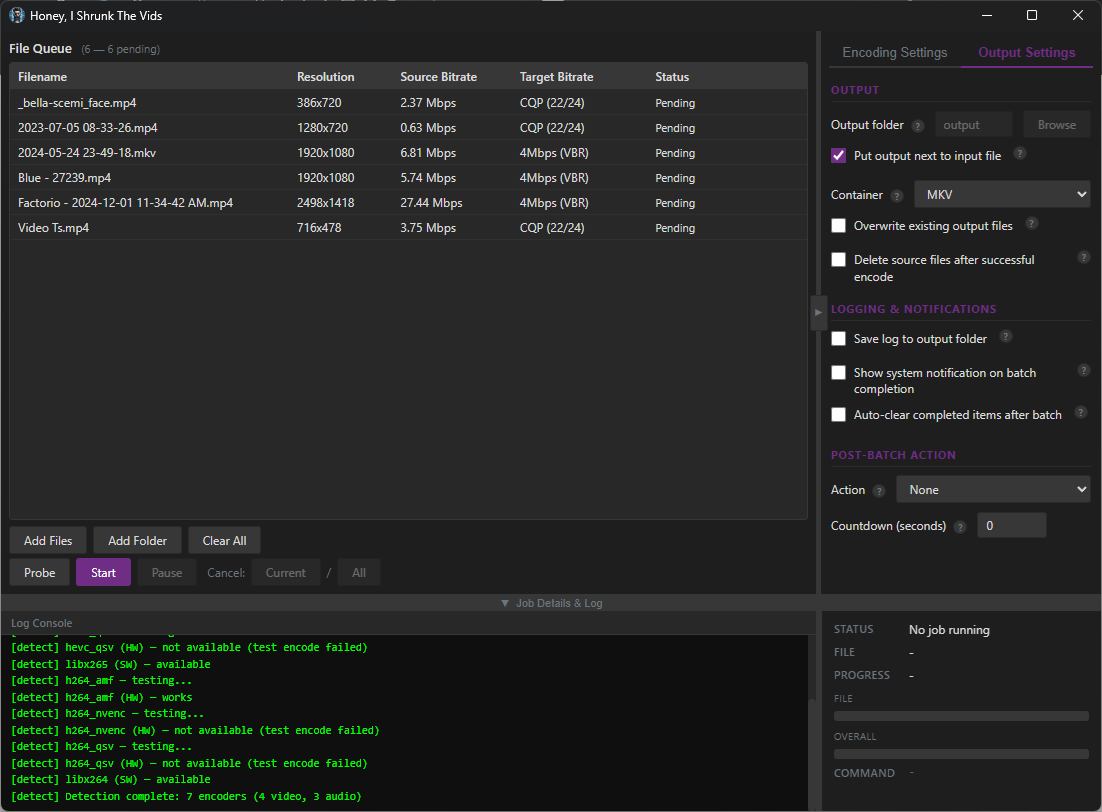Collapse the Job Details & Log section

coord(551,603)
